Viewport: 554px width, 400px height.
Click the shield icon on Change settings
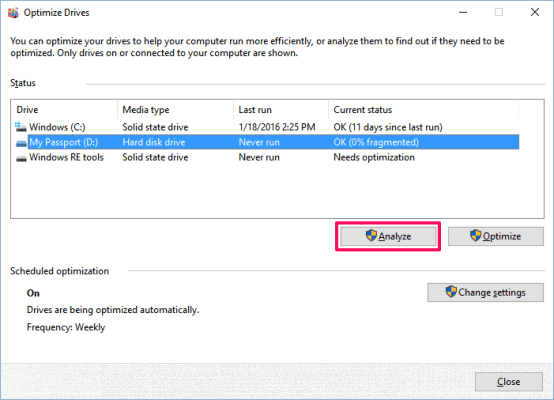451,292
